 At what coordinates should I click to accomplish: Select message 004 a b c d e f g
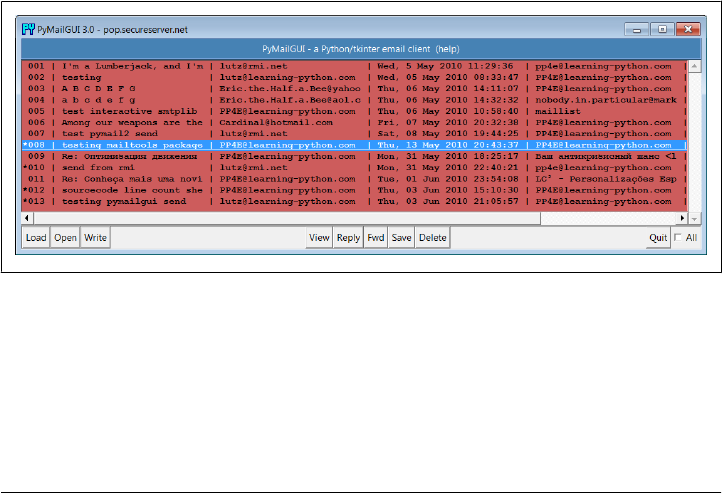[354, 100]
